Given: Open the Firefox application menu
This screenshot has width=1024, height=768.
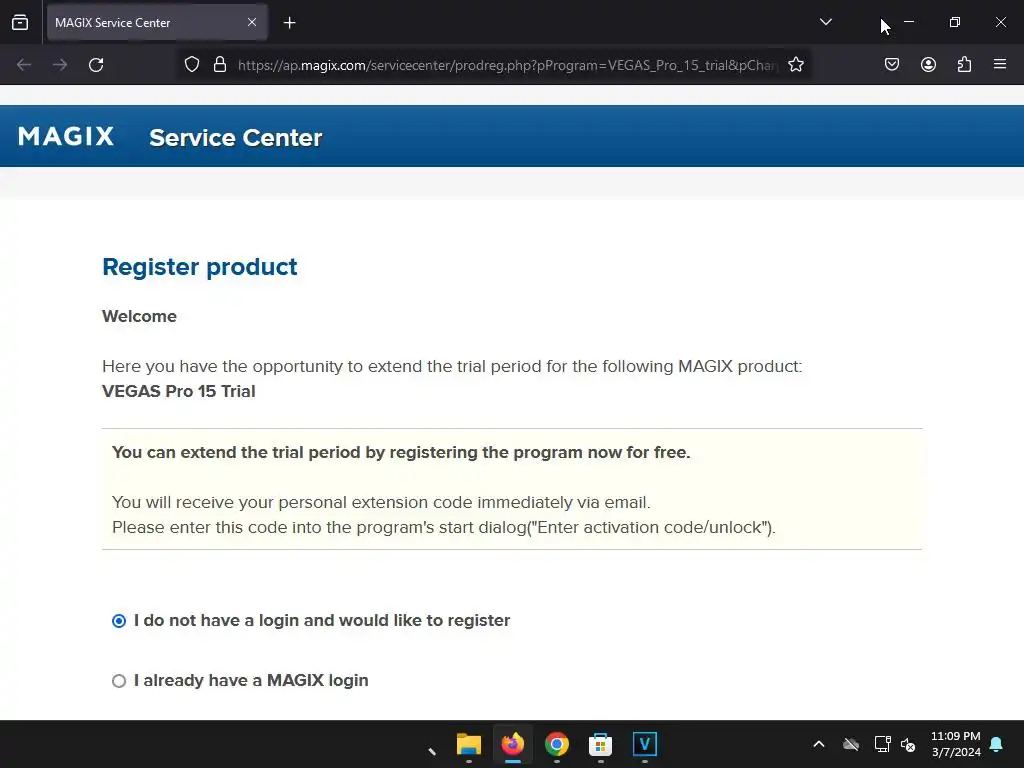Looking at the screenshot, I should pyautogui.click(x=1000, y=64).
